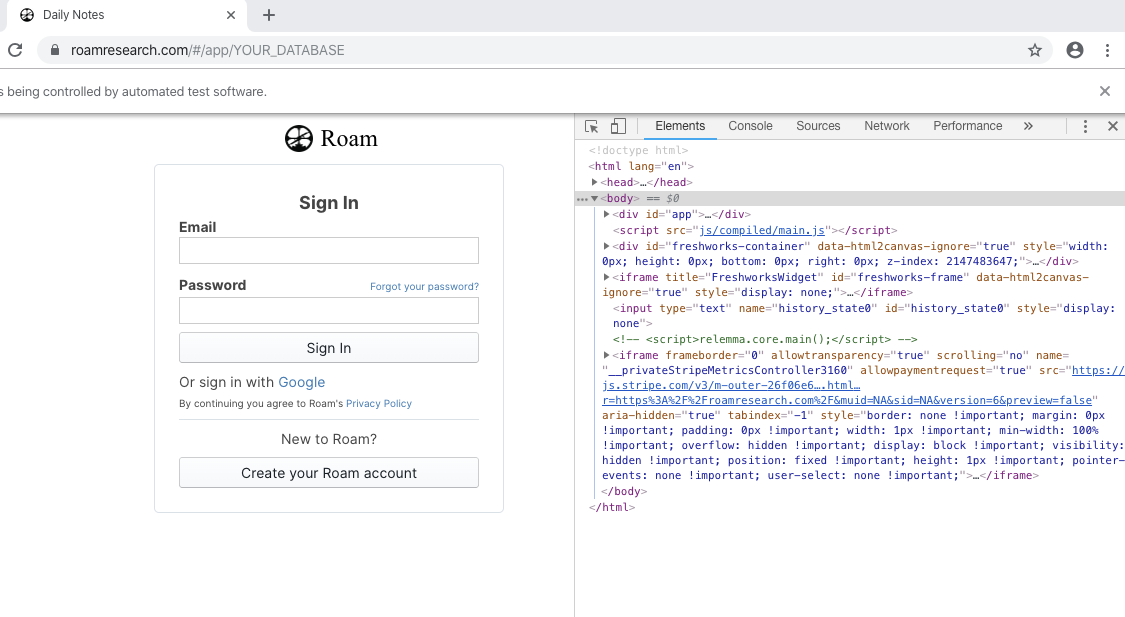Screen dimensions: 1125x617
Task: Select the closing </body> tag line
Action: (624, 491)
